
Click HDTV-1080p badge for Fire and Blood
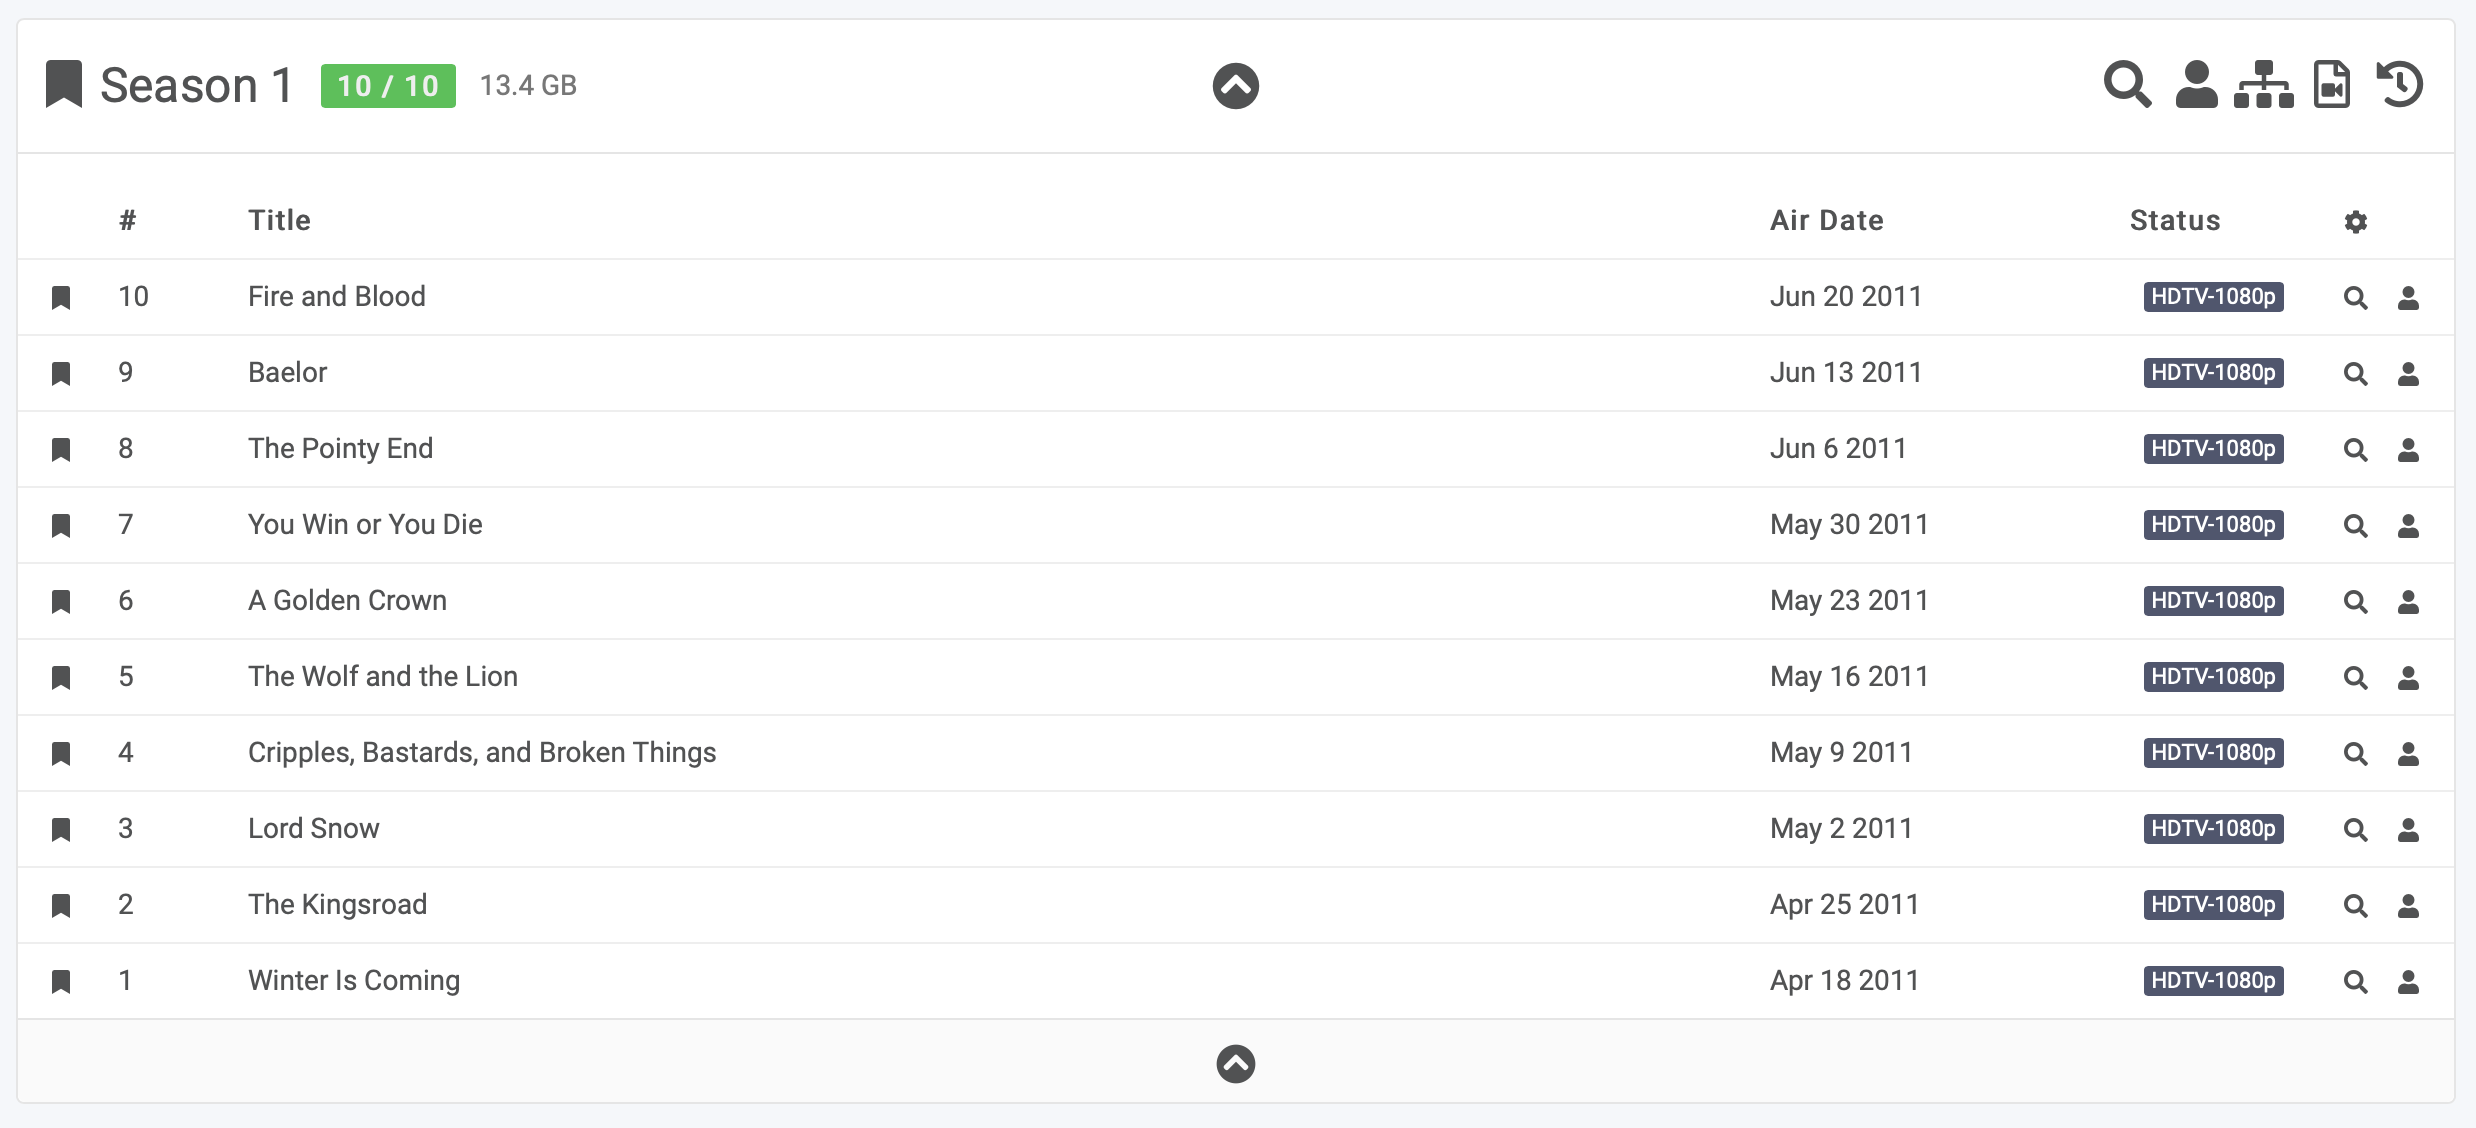2214,297
